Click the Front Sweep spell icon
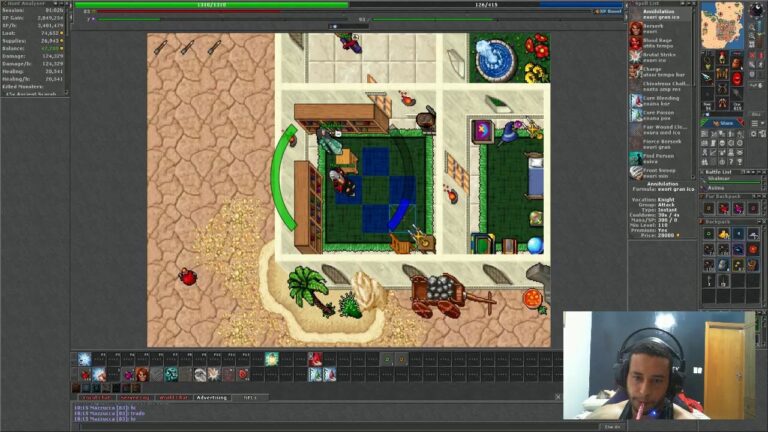Image resolution: width=768 pixels, height=432 pixels. point(636,172)
